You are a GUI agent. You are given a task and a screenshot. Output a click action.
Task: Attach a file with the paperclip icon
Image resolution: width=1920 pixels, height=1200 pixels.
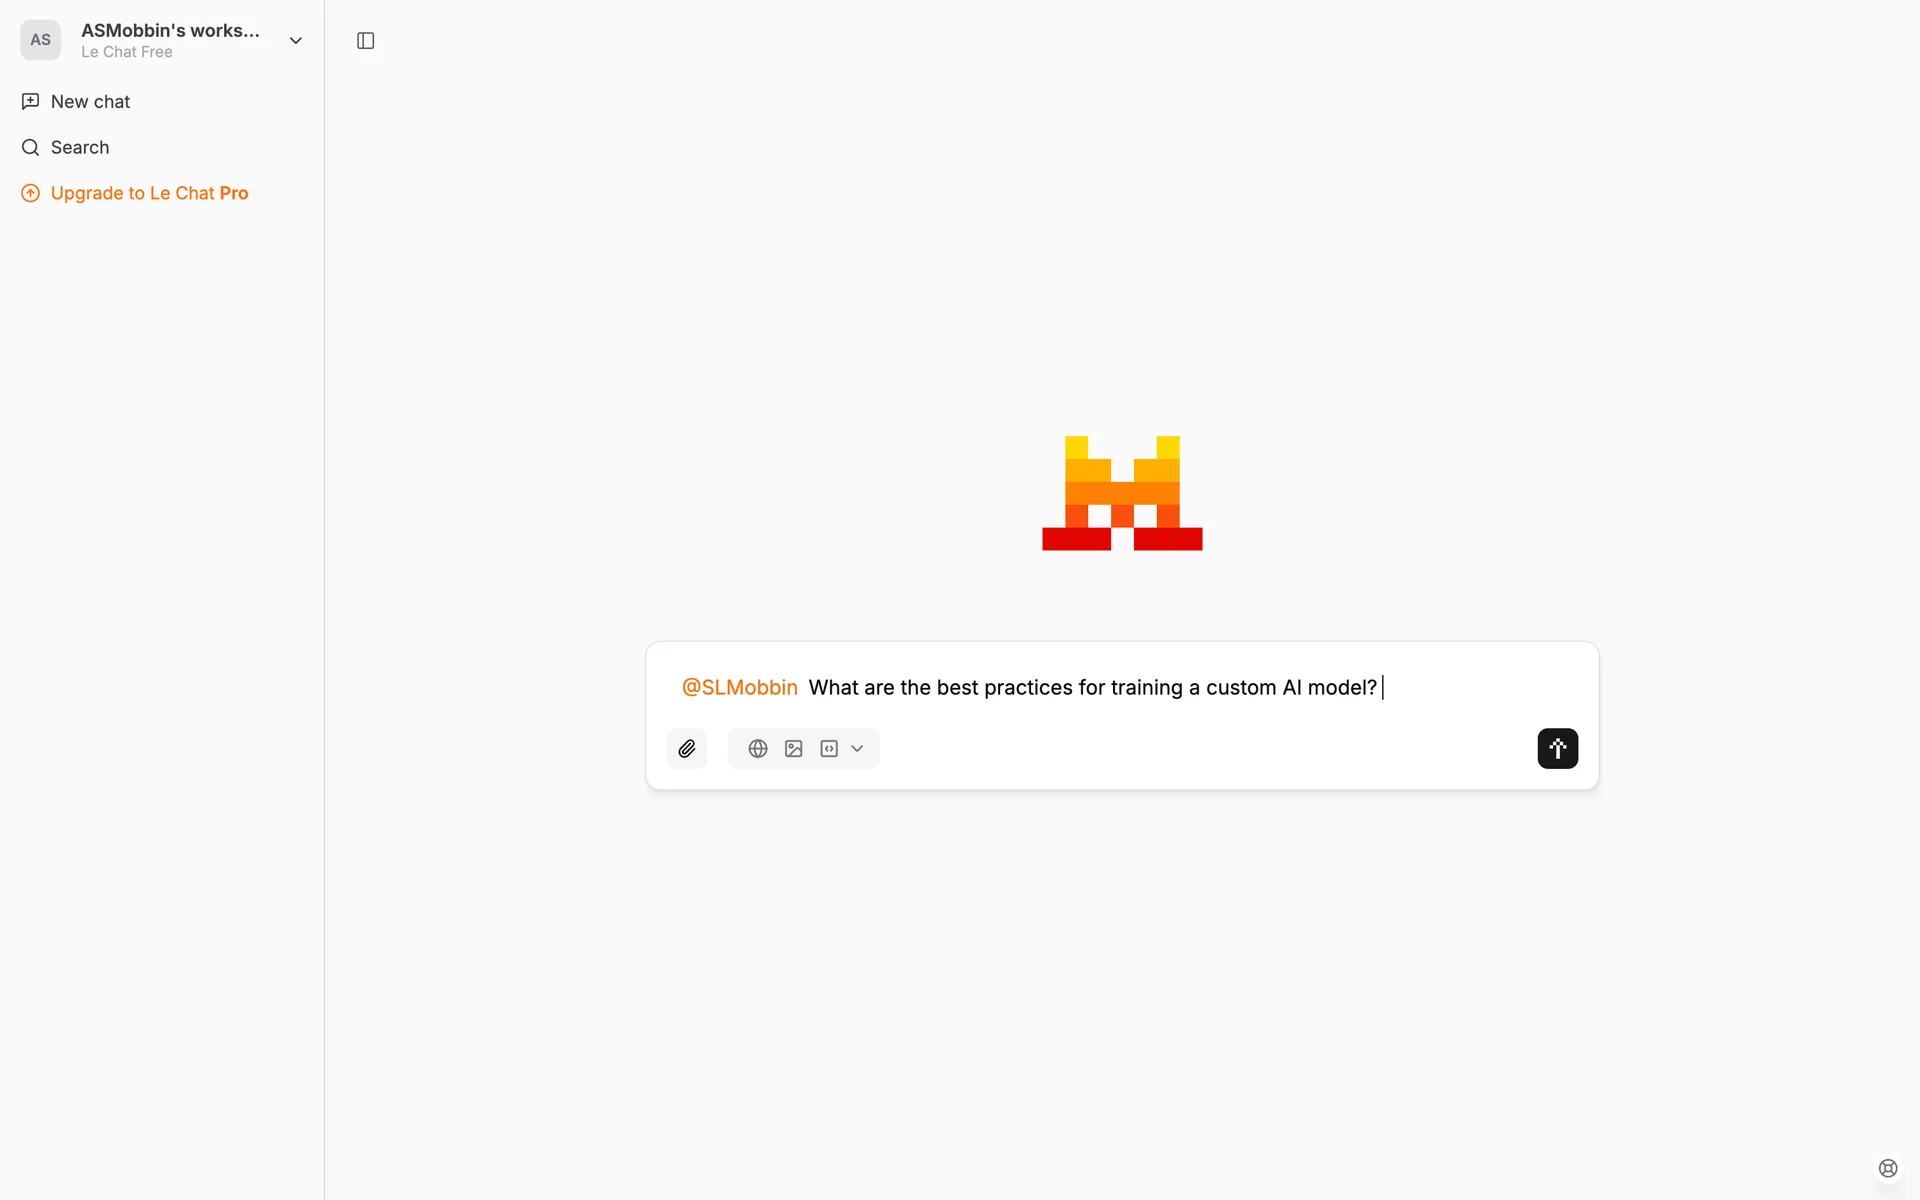click(687, 748)
